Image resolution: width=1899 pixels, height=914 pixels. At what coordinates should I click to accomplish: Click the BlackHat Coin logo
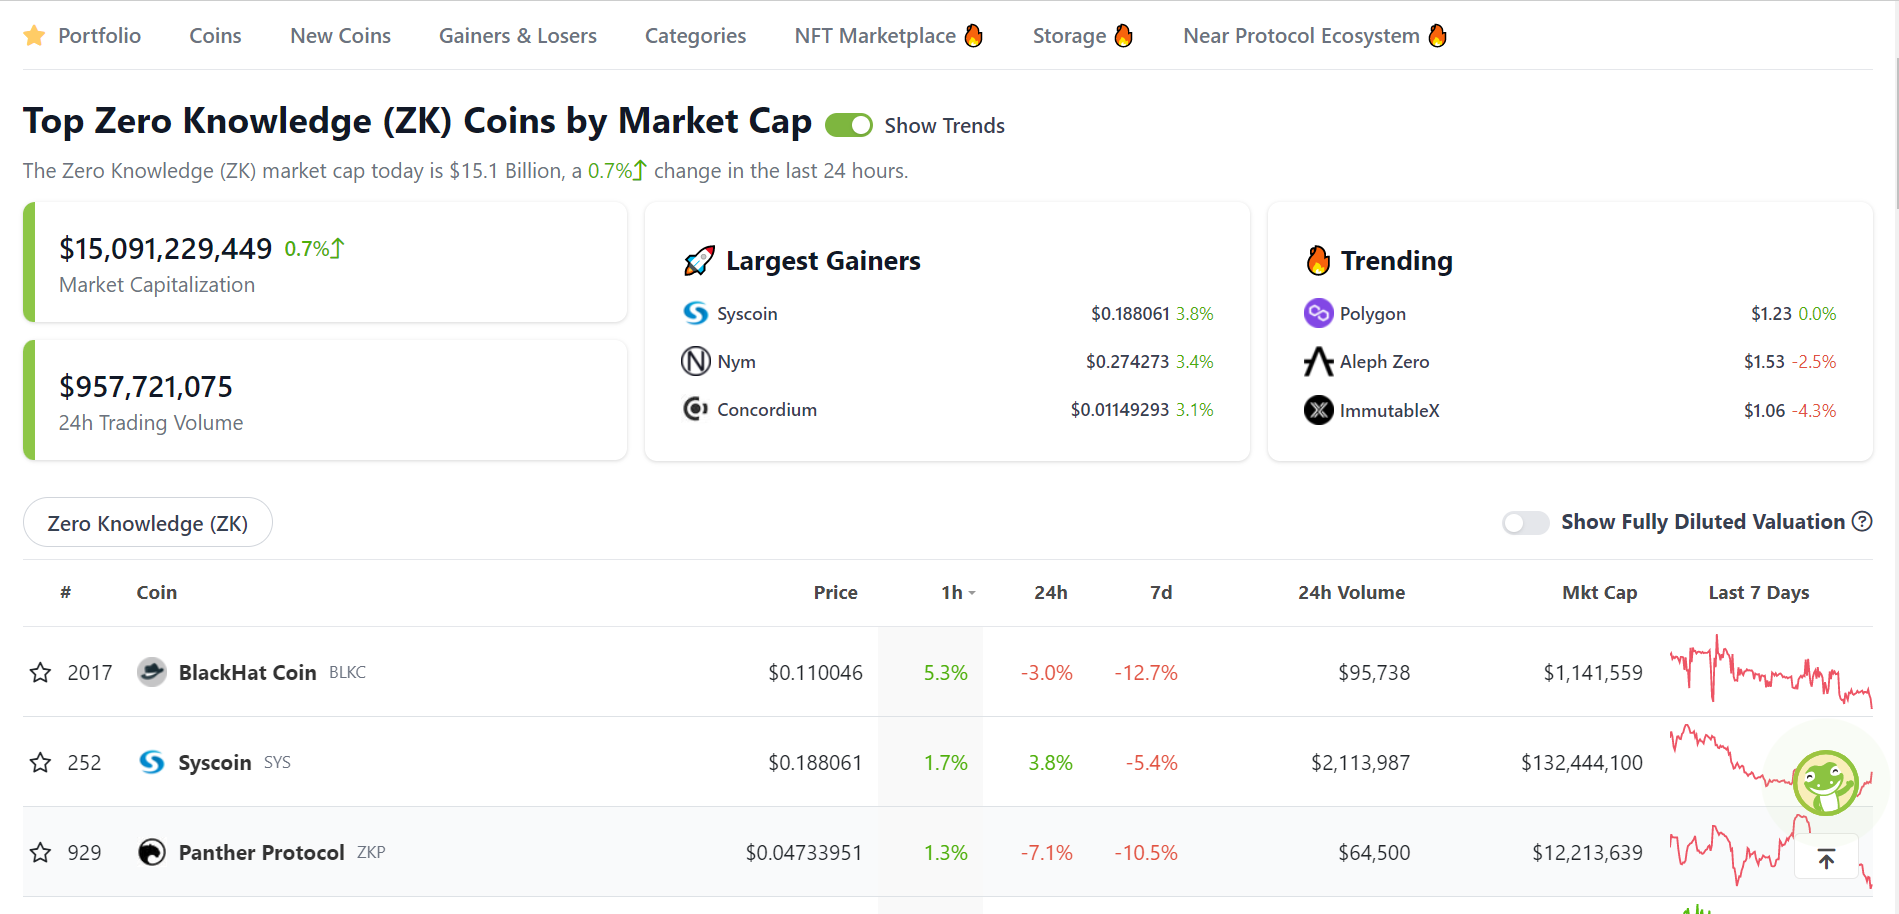152,672
